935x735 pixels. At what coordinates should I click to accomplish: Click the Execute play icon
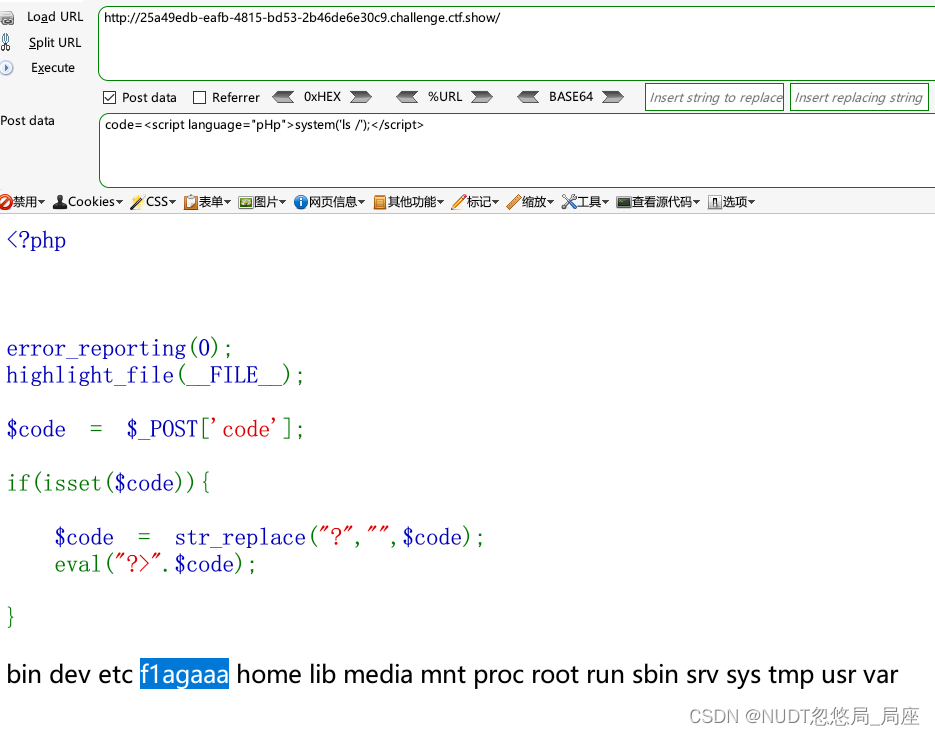click(7, 68)
